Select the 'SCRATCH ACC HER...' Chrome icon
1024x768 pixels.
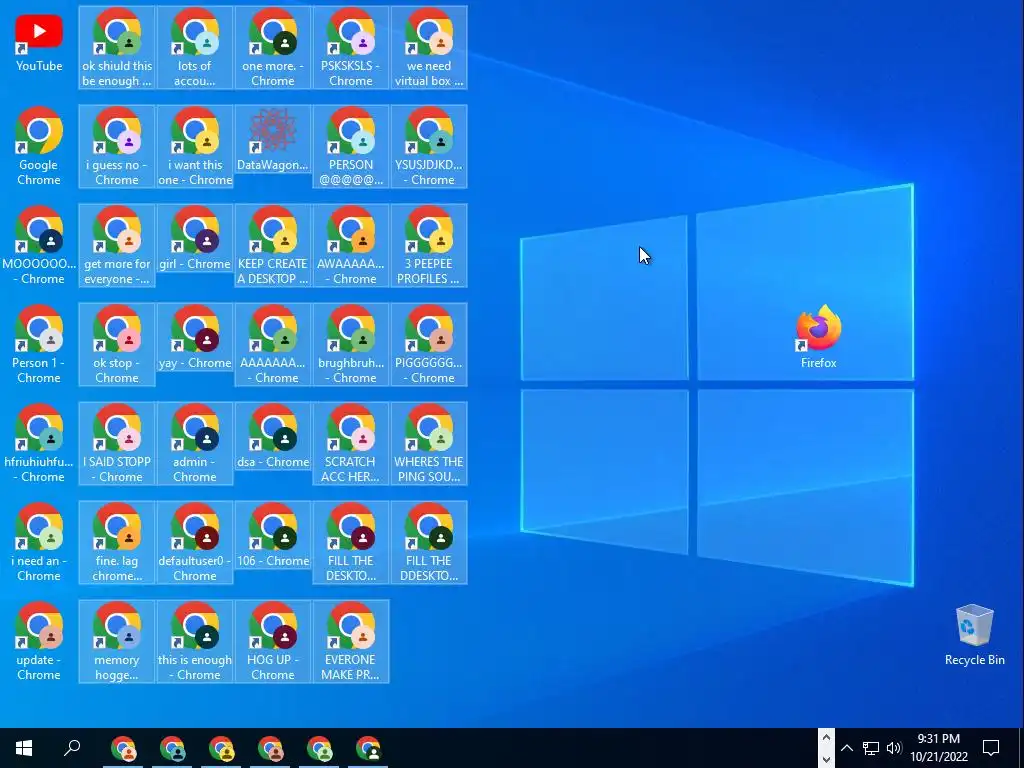click(x=351, y=443)
